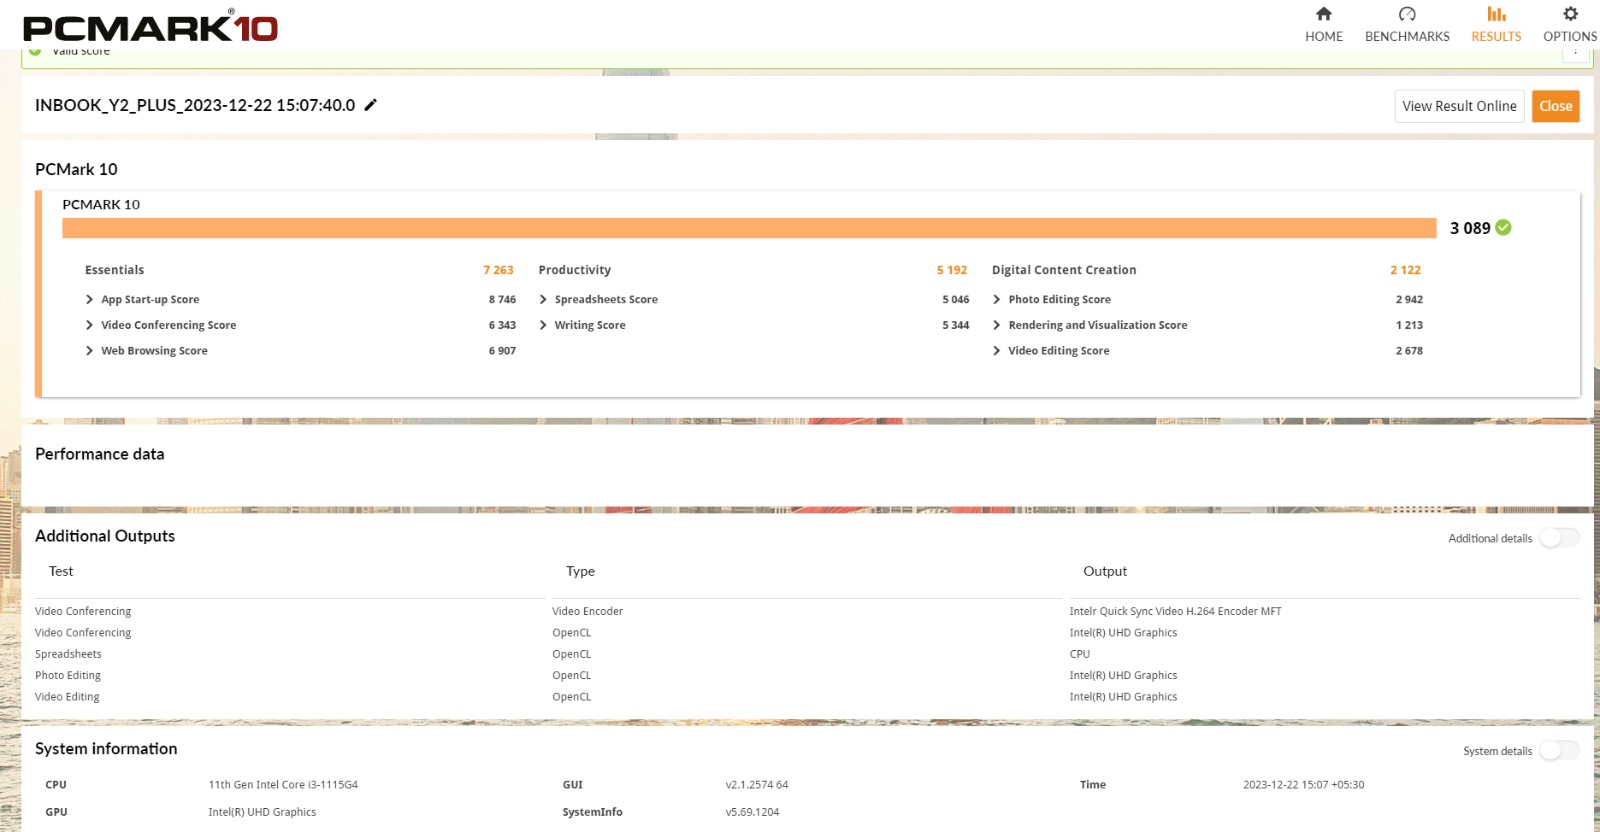Expand the Video Conferencing Score row

tap(90, 325)
